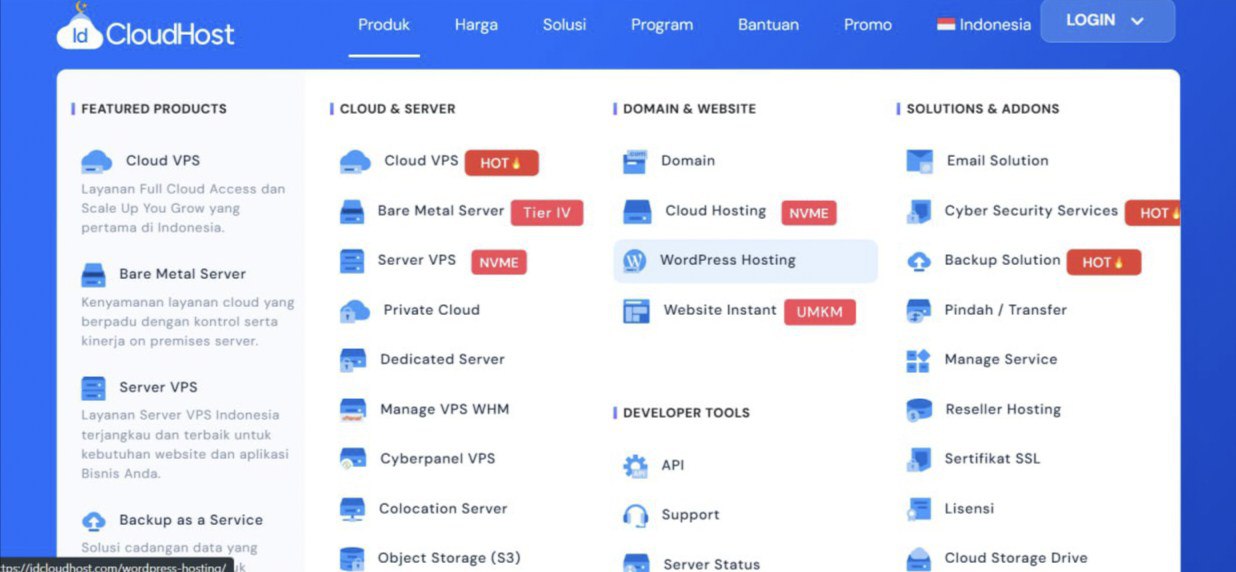Click the Dedicated Server icon

click(353, 360)
